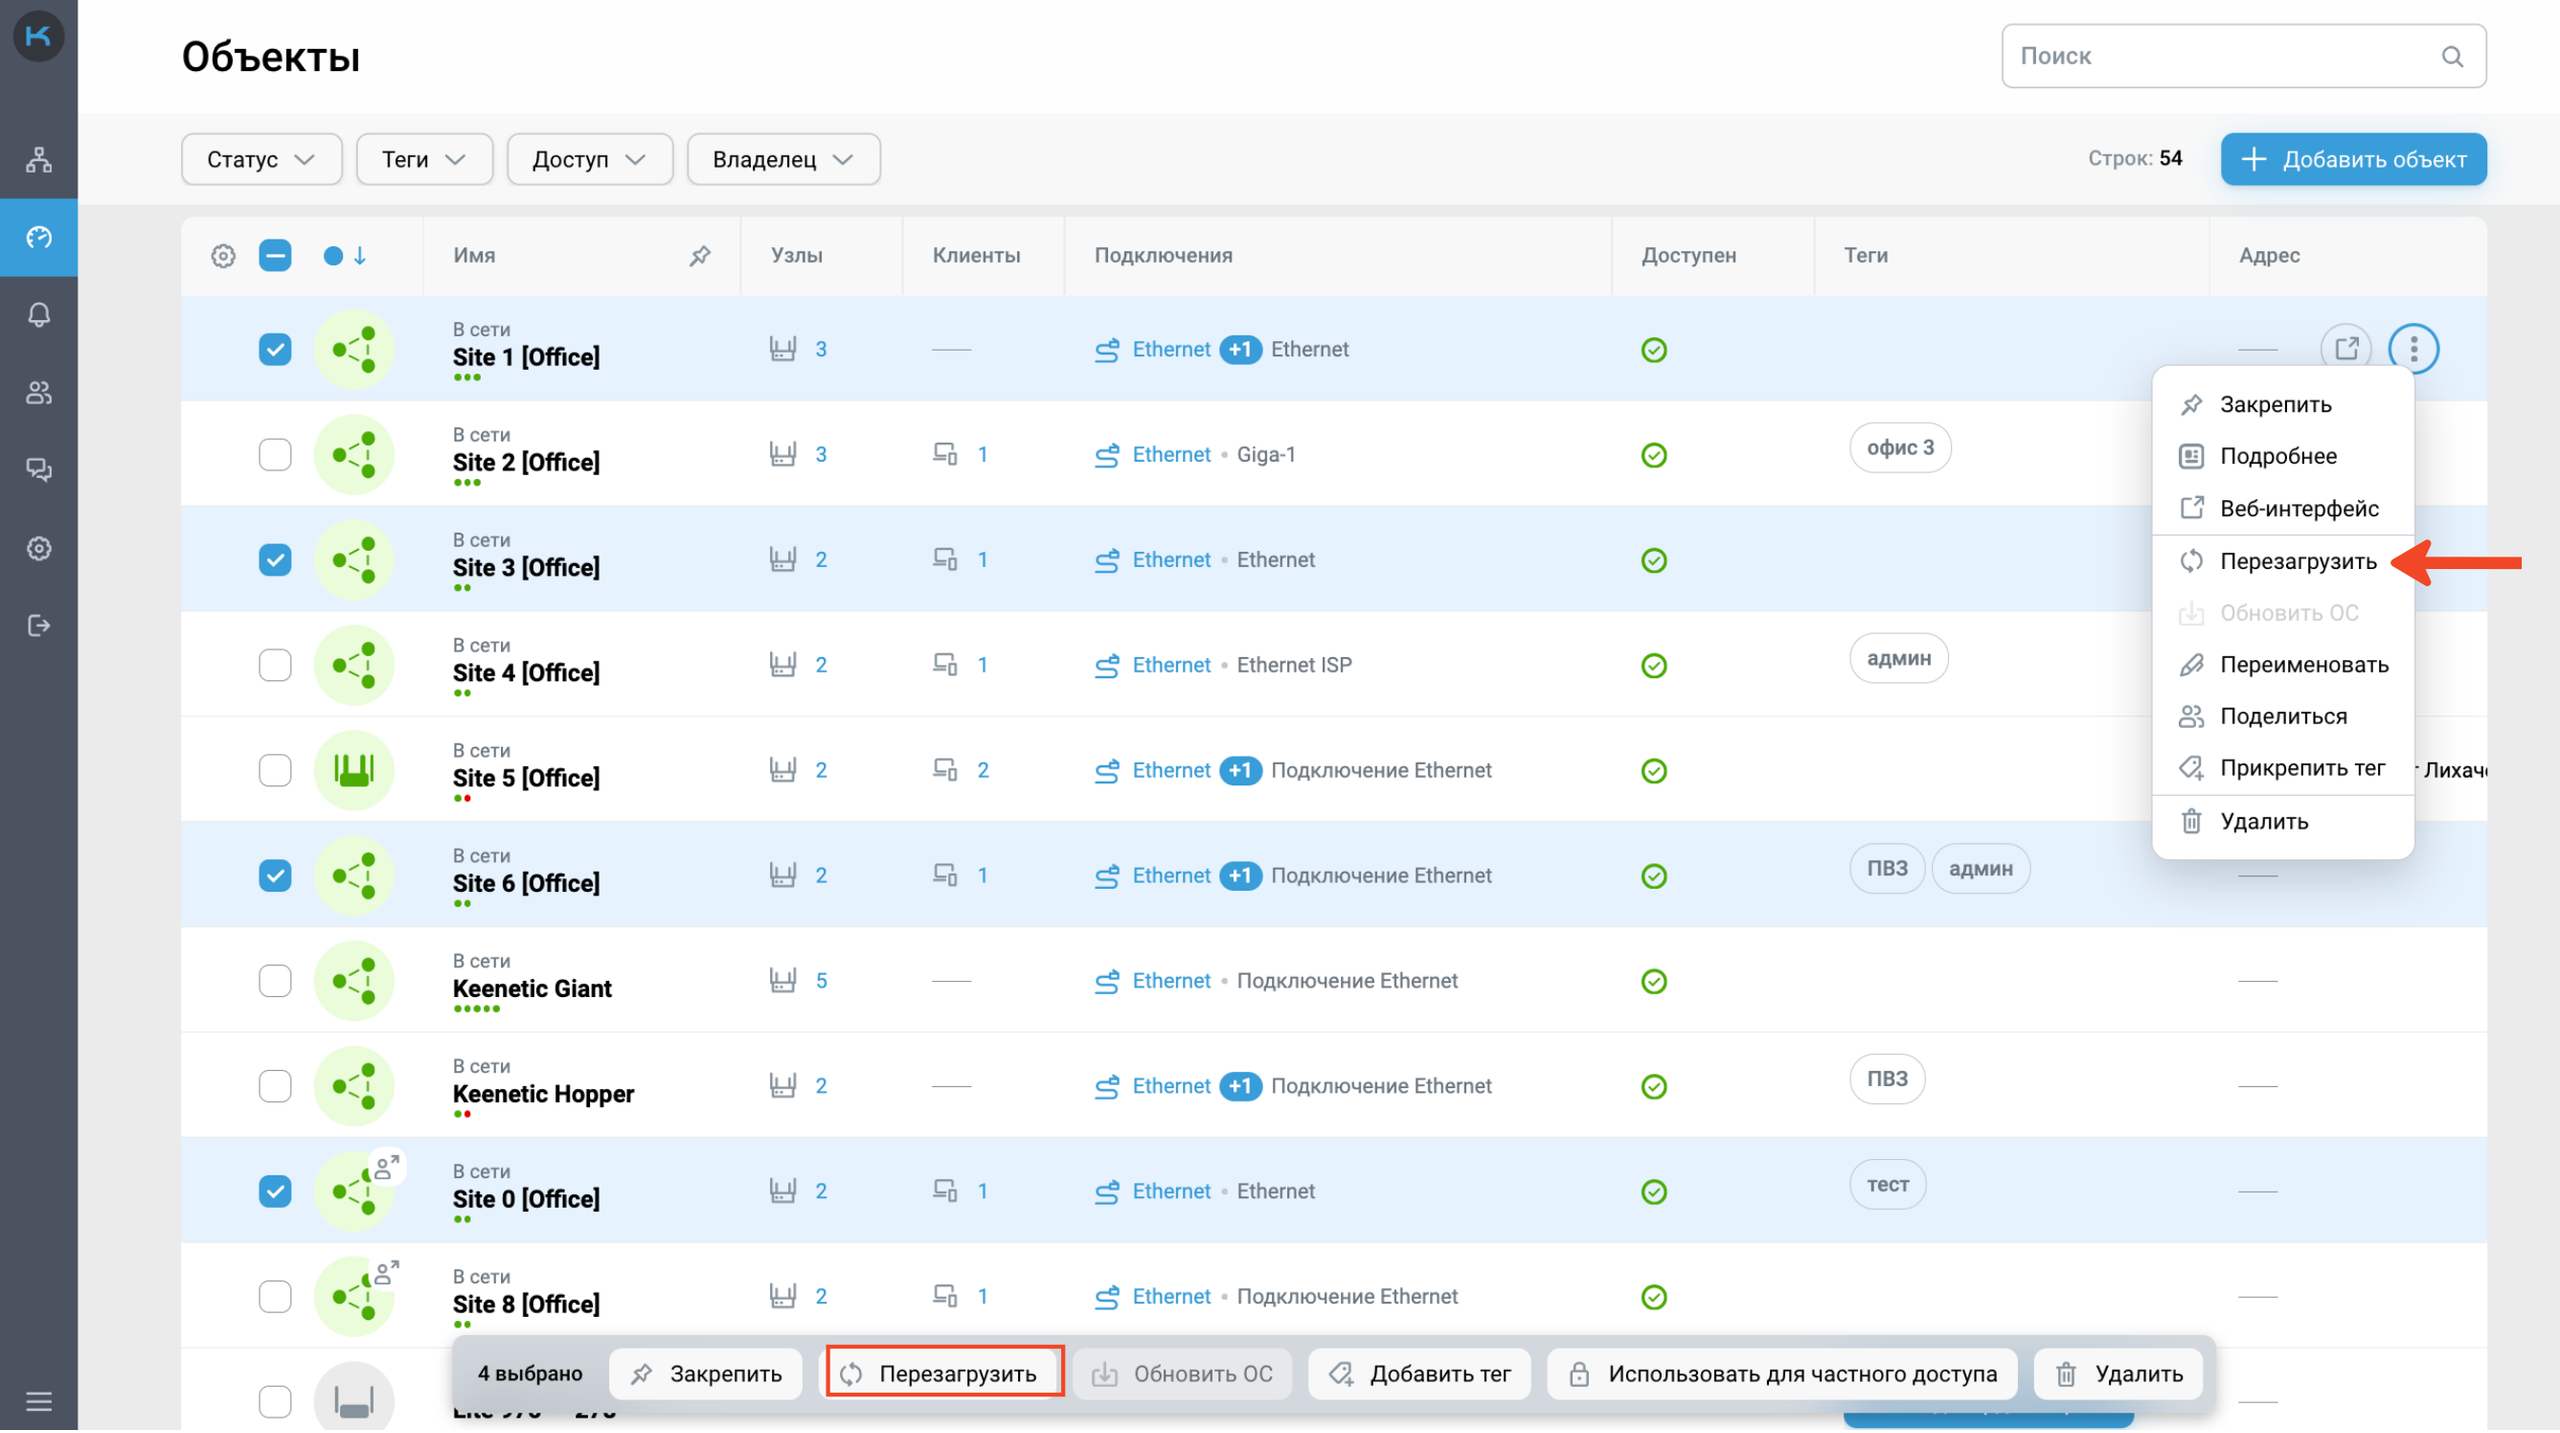Image resolution: width=2560 pixels, height=1433 pixels.
Task: Open Site 1 web interface icon
Action: click(x=2346, y=349)
